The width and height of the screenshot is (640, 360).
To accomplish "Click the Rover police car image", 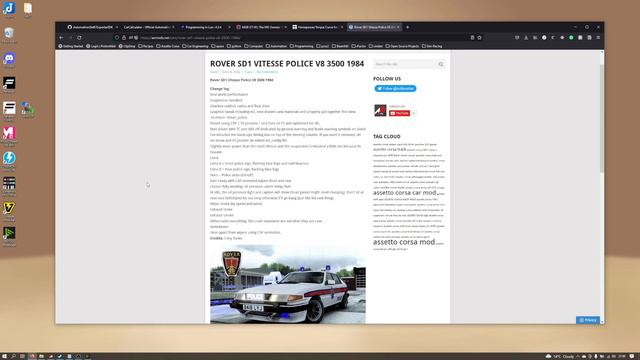I will click(288, 284).
